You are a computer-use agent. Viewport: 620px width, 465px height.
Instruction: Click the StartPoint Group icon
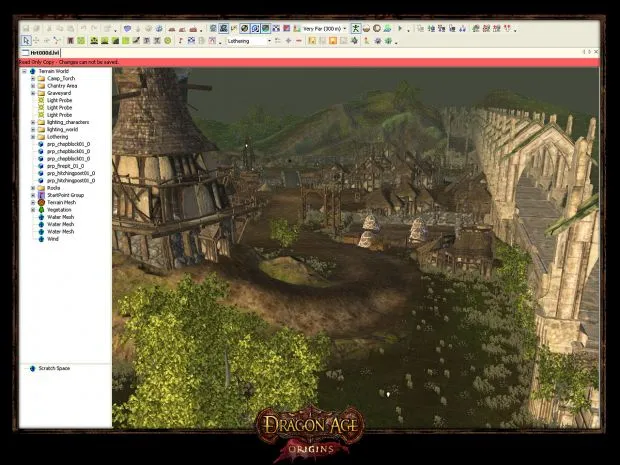click(x=41, y=195)
